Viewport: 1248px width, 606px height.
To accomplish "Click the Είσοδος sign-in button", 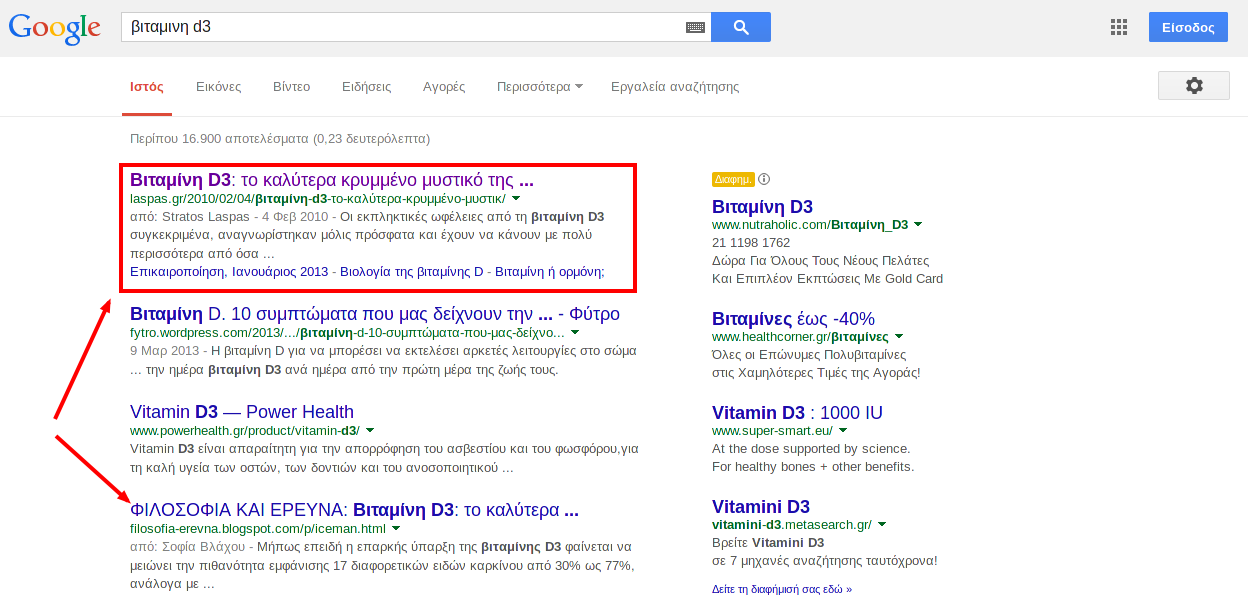I will pos(1188,27).
